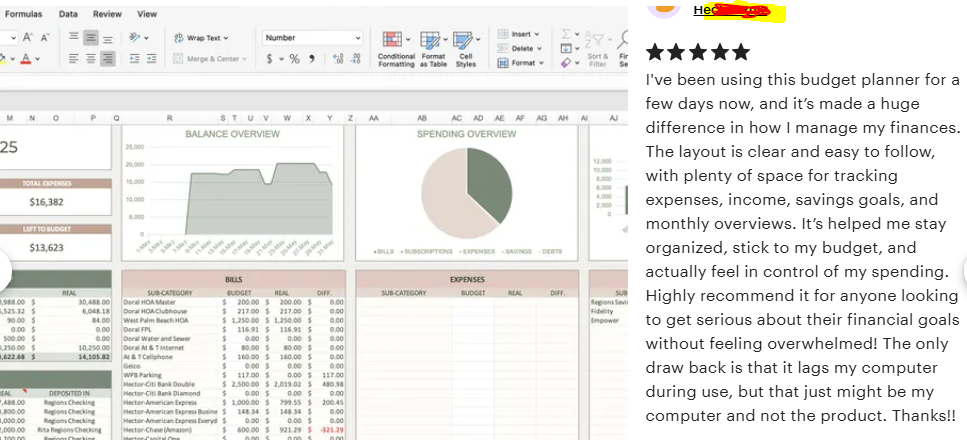Click the Delete cells button
The height and width of the screenshot is (440, 967).
(521, 48)
